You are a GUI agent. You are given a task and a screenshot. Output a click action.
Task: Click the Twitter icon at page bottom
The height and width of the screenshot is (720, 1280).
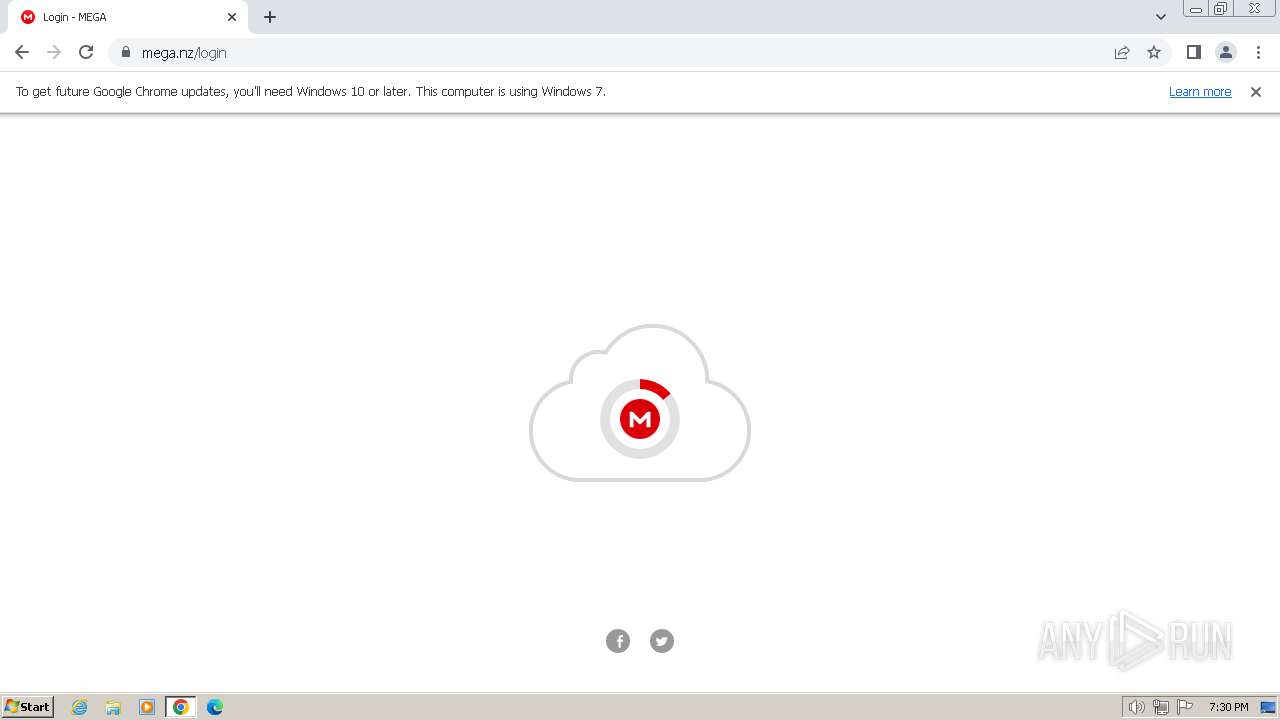(662, 641)
